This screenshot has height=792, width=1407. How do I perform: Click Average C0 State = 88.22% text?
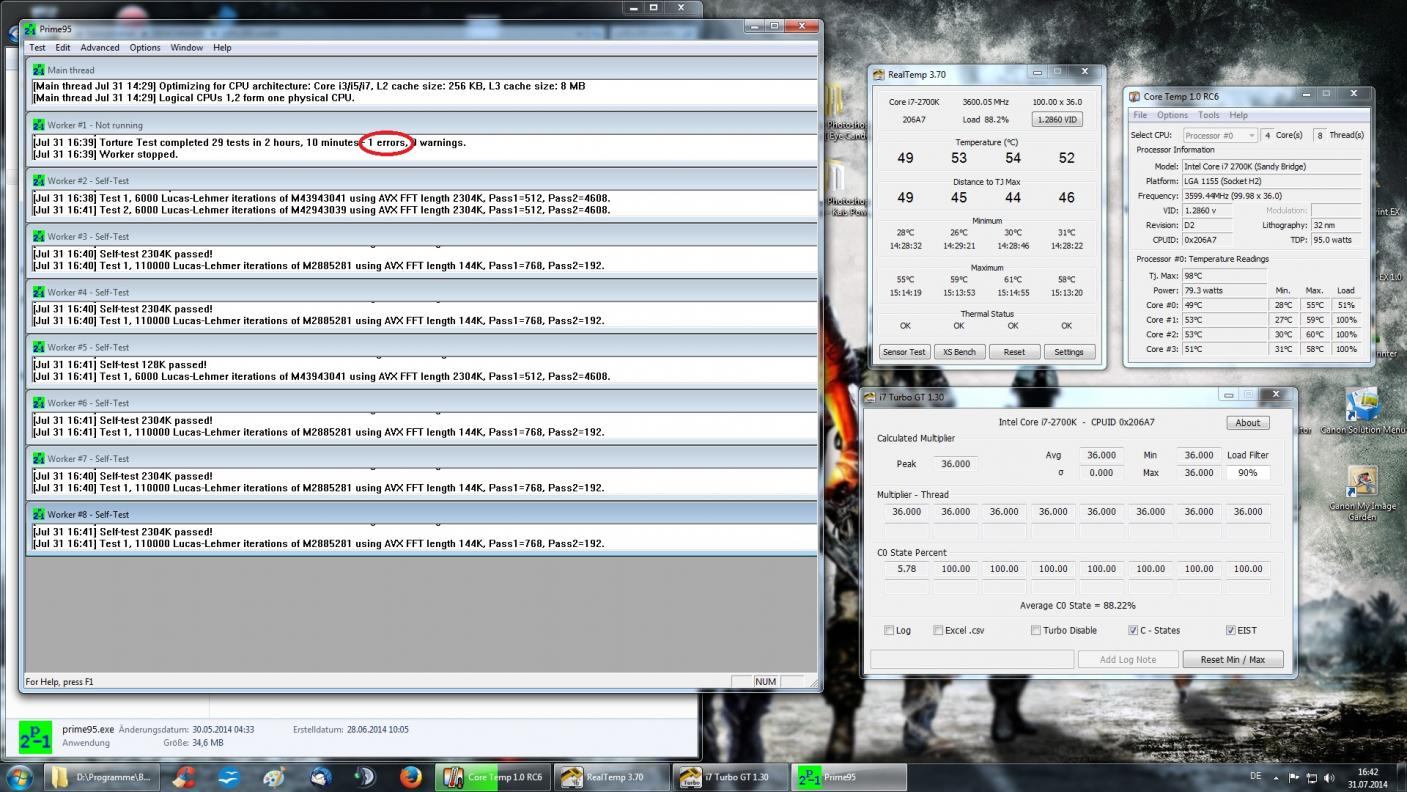click(x=1077, y=605)
